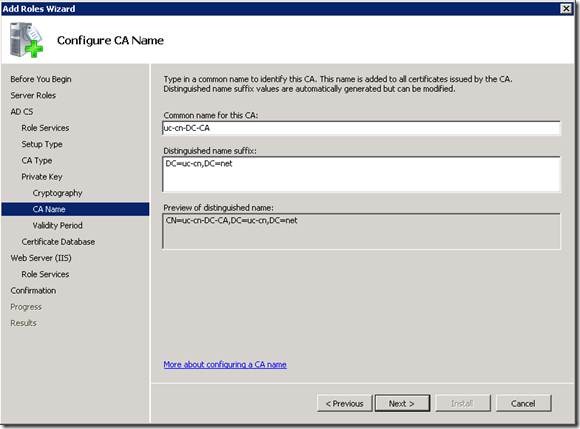Click the Cancel button
Image resolution: width=580 pixels, height=429 pixels.
point(523,403)
